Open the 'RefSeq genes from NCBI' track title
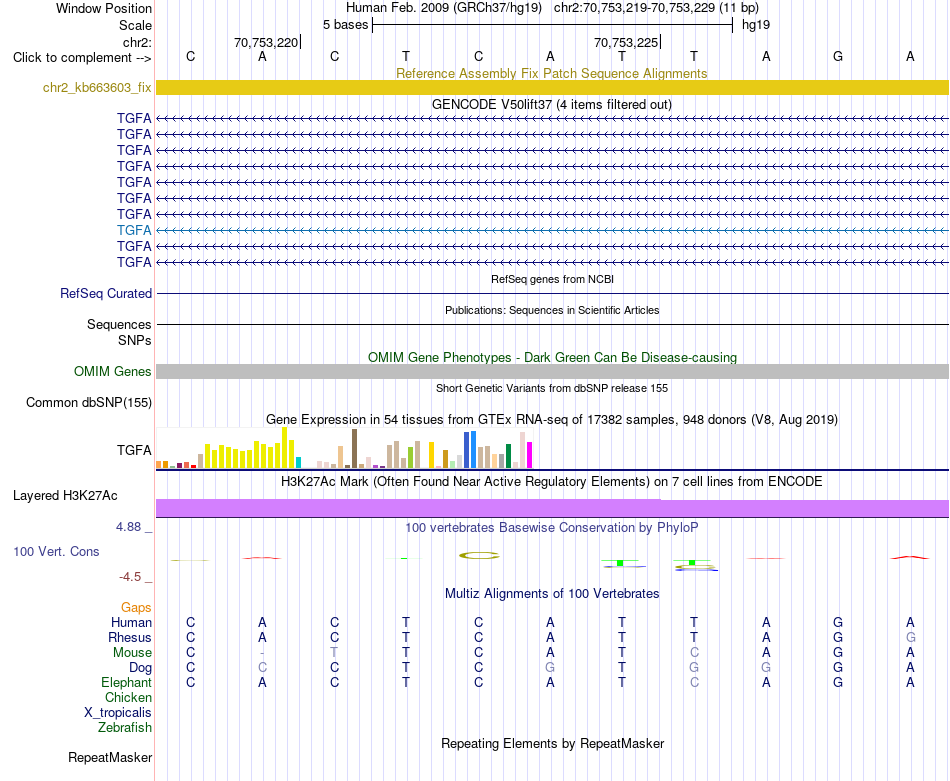 [x=552, y=279]
